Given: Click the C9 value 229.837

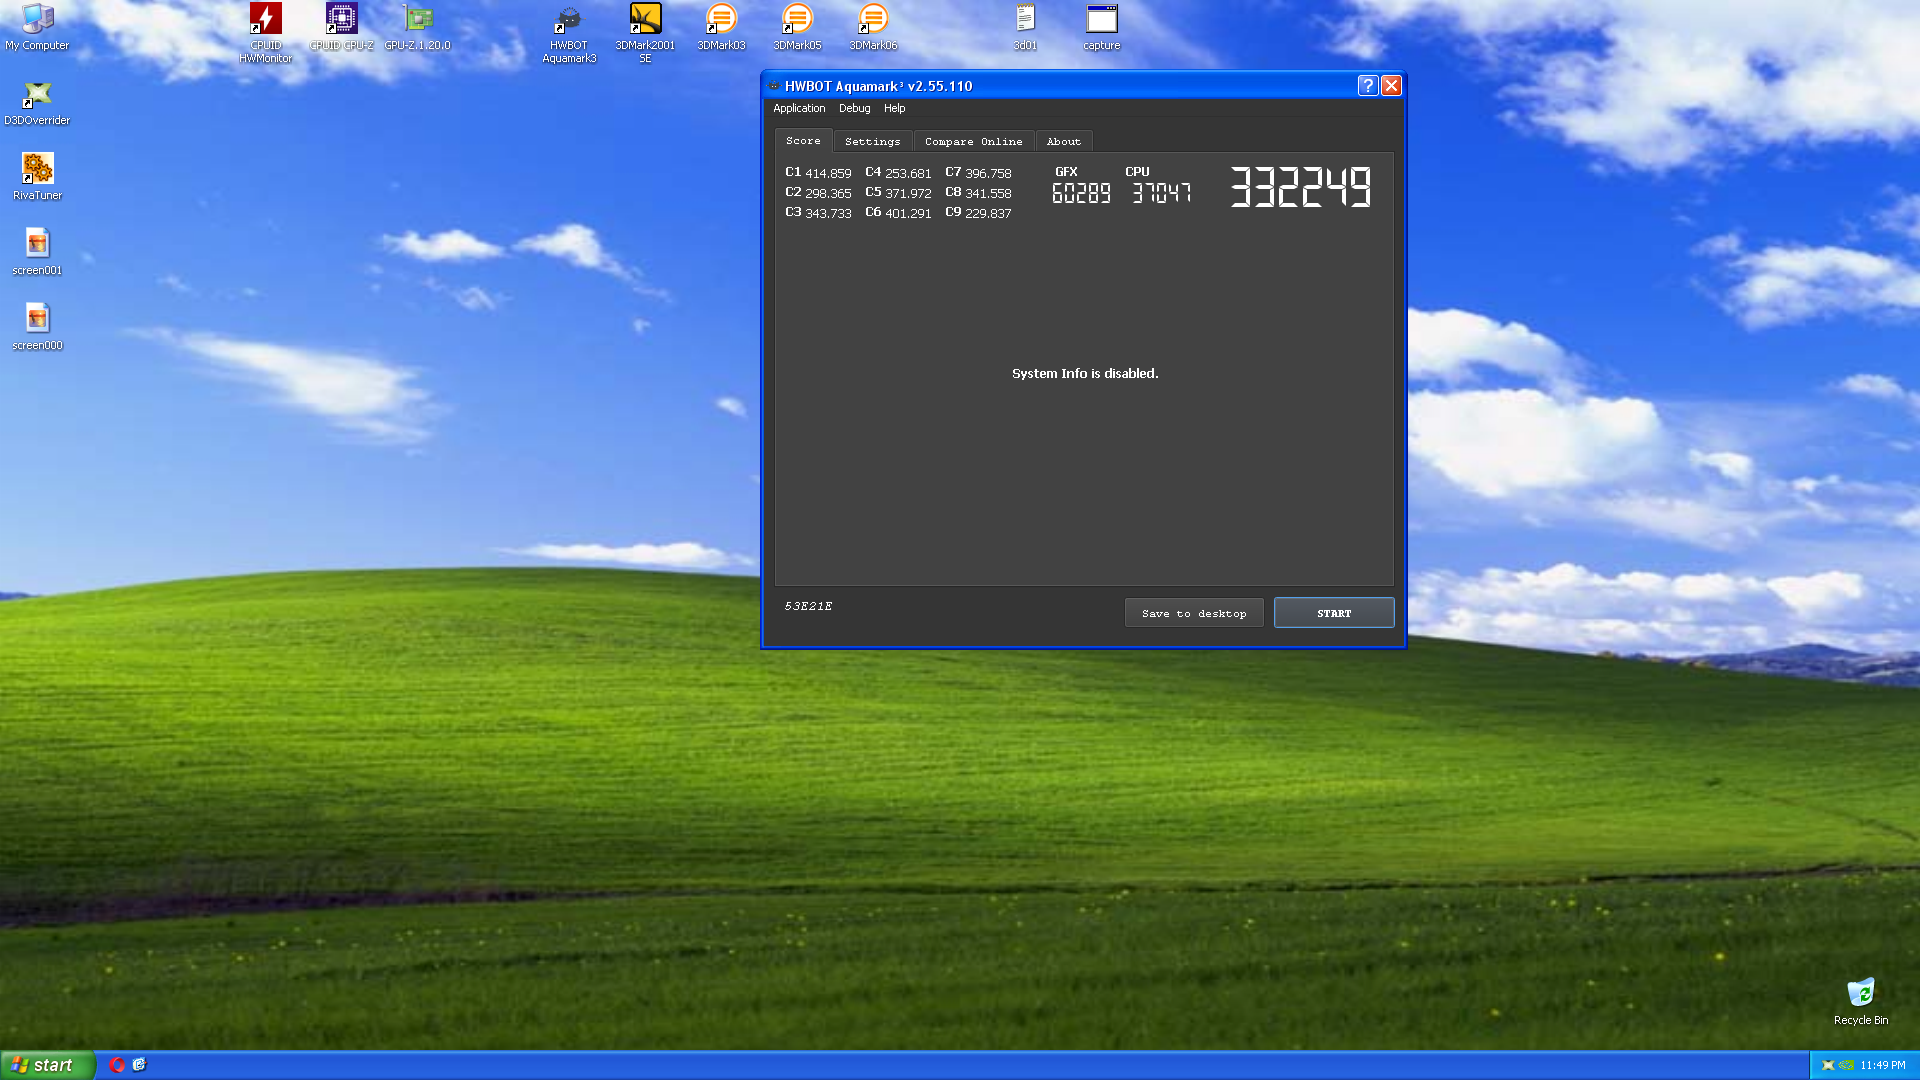Looking at the screenshot, I should [x=988, y=213].
